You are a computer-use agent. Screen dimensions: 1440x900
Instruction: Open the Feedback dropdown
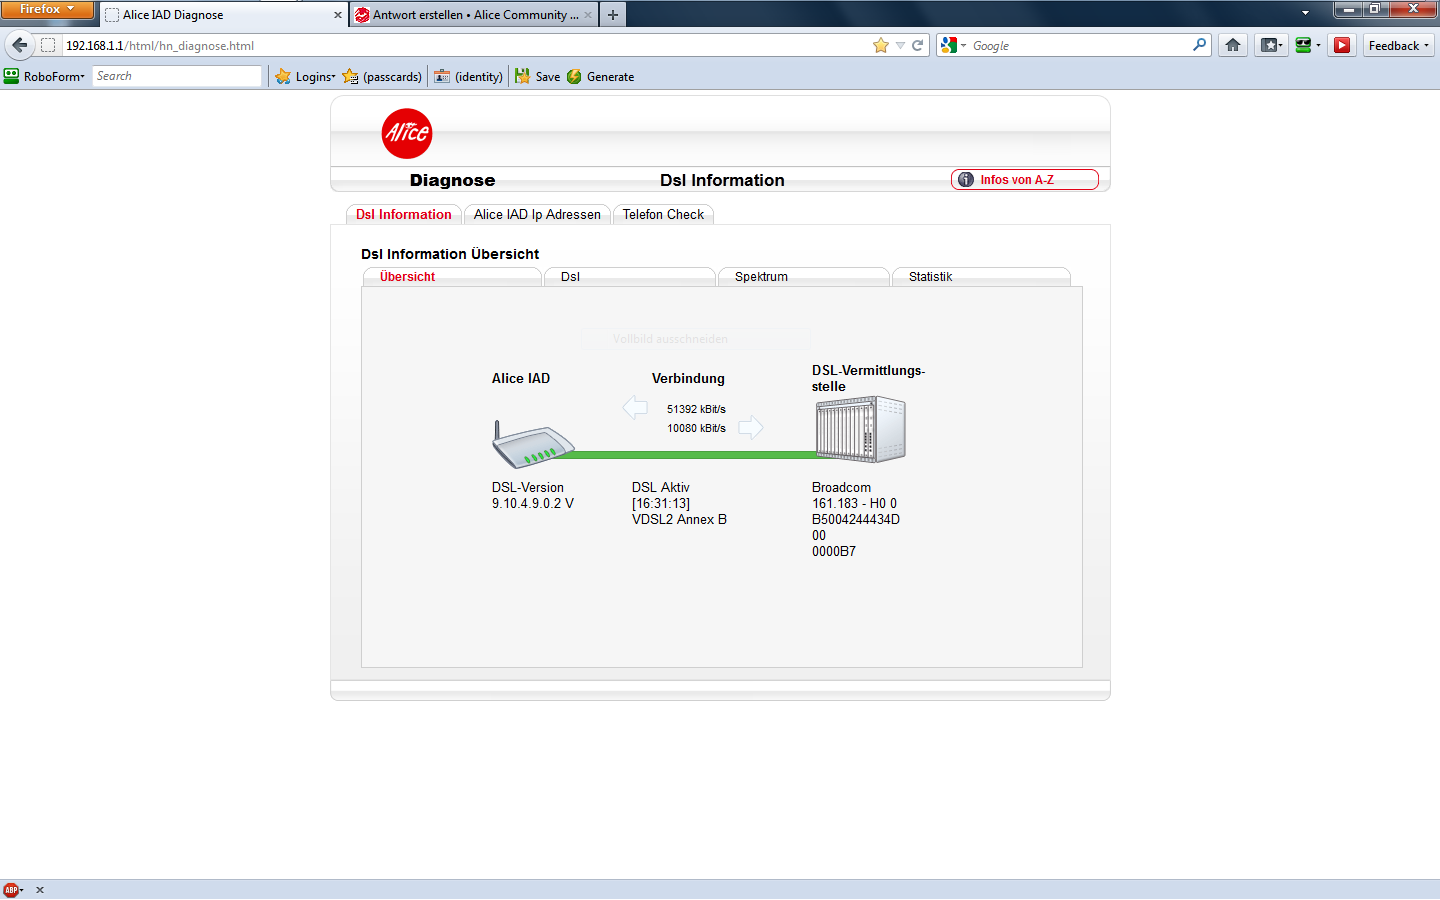click(x=1398, y=45)
